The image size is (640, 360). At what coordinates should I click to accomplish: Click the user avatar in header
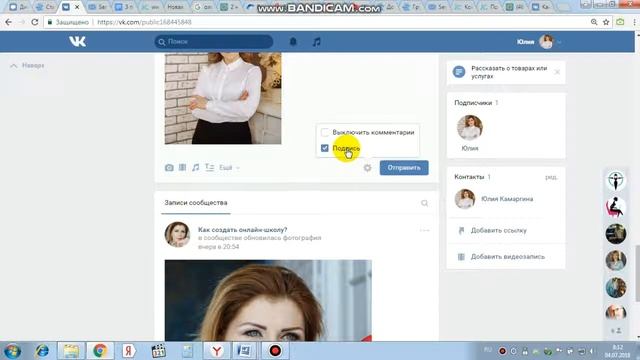point(546,42)
